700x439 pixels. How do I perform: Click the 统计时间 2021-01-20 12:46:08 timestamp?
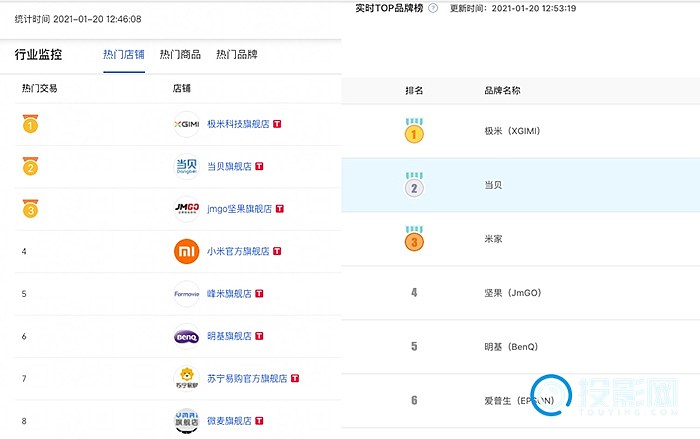click(x=78, y=19)
